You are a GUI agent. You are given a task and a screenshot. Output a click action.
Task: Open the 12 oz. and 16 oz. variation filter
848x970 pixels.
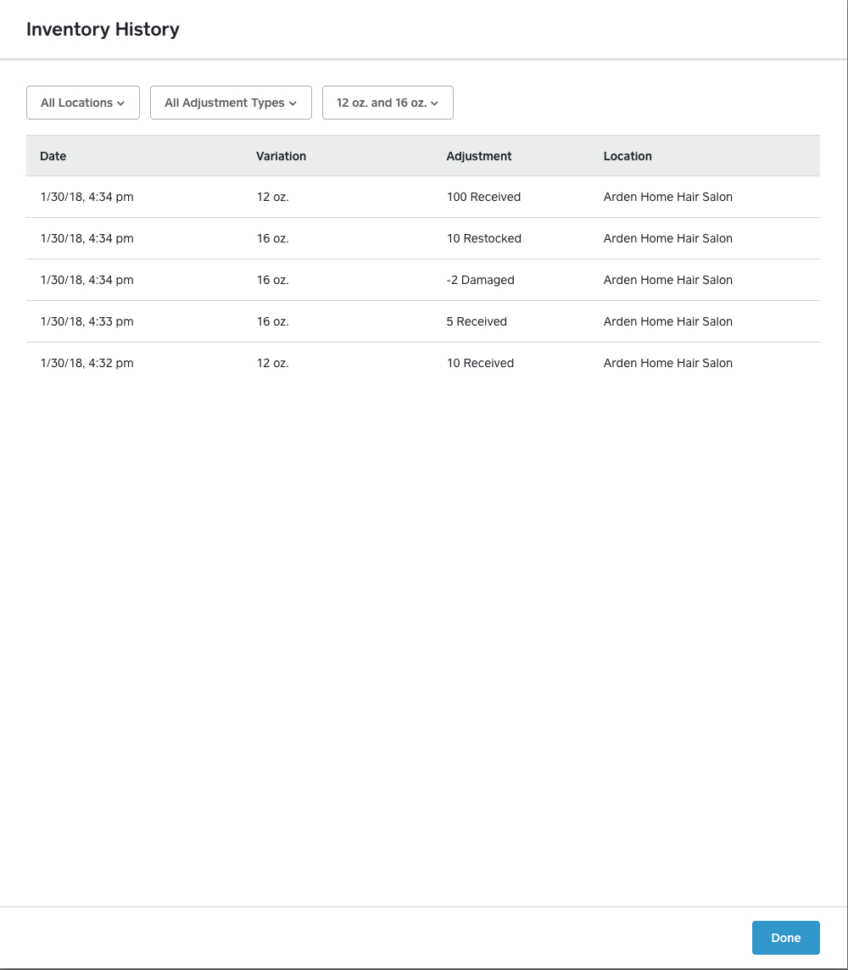pyautogui.click(x=387, y=102)
